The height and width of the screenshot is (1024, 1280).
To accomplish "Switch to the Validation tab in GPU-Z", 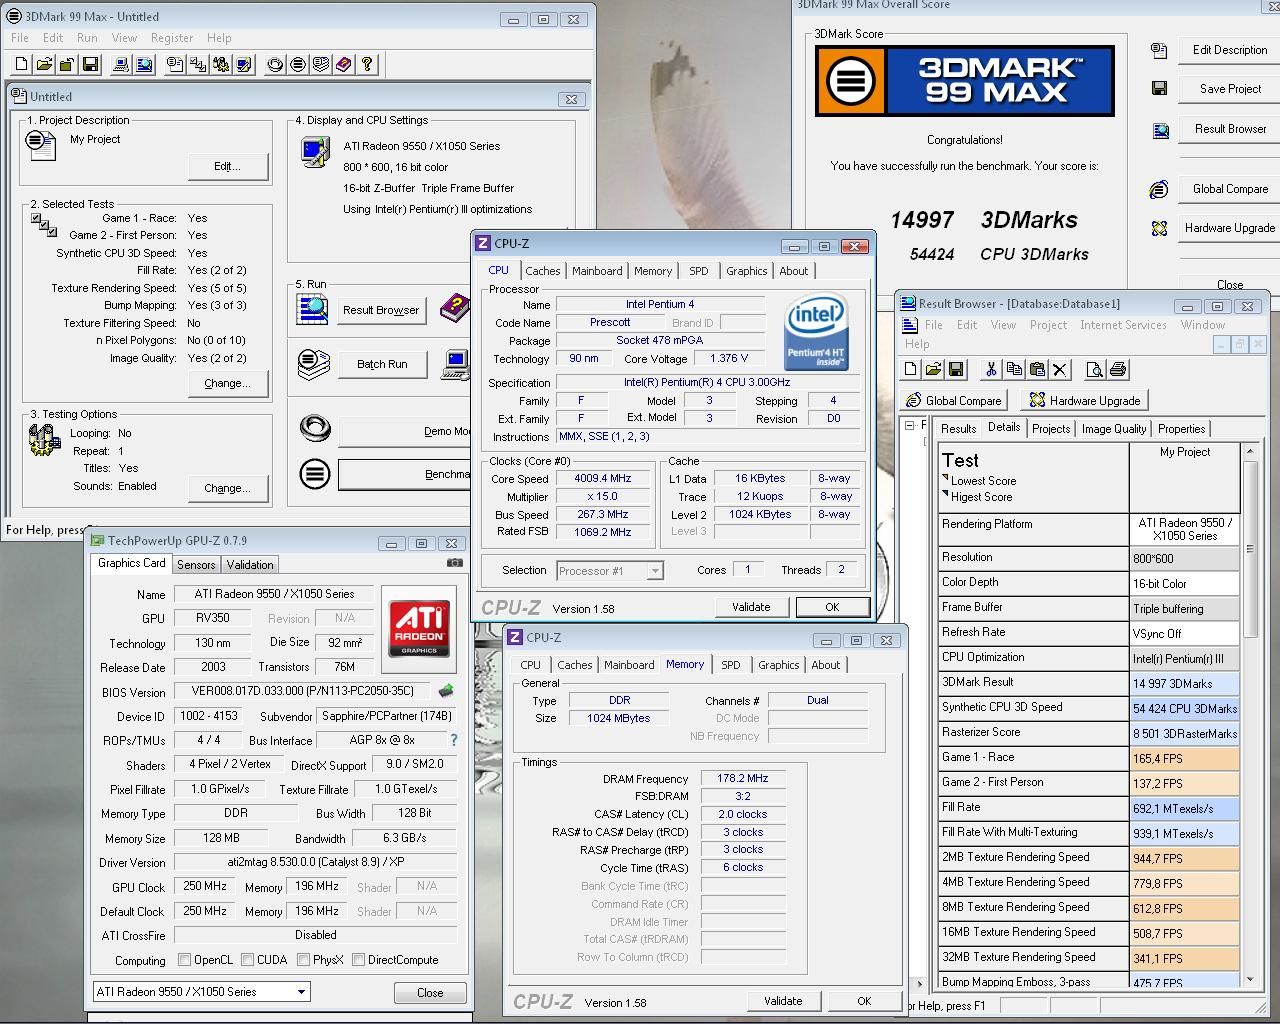I will pyautogui.click(x=250, y=565).
